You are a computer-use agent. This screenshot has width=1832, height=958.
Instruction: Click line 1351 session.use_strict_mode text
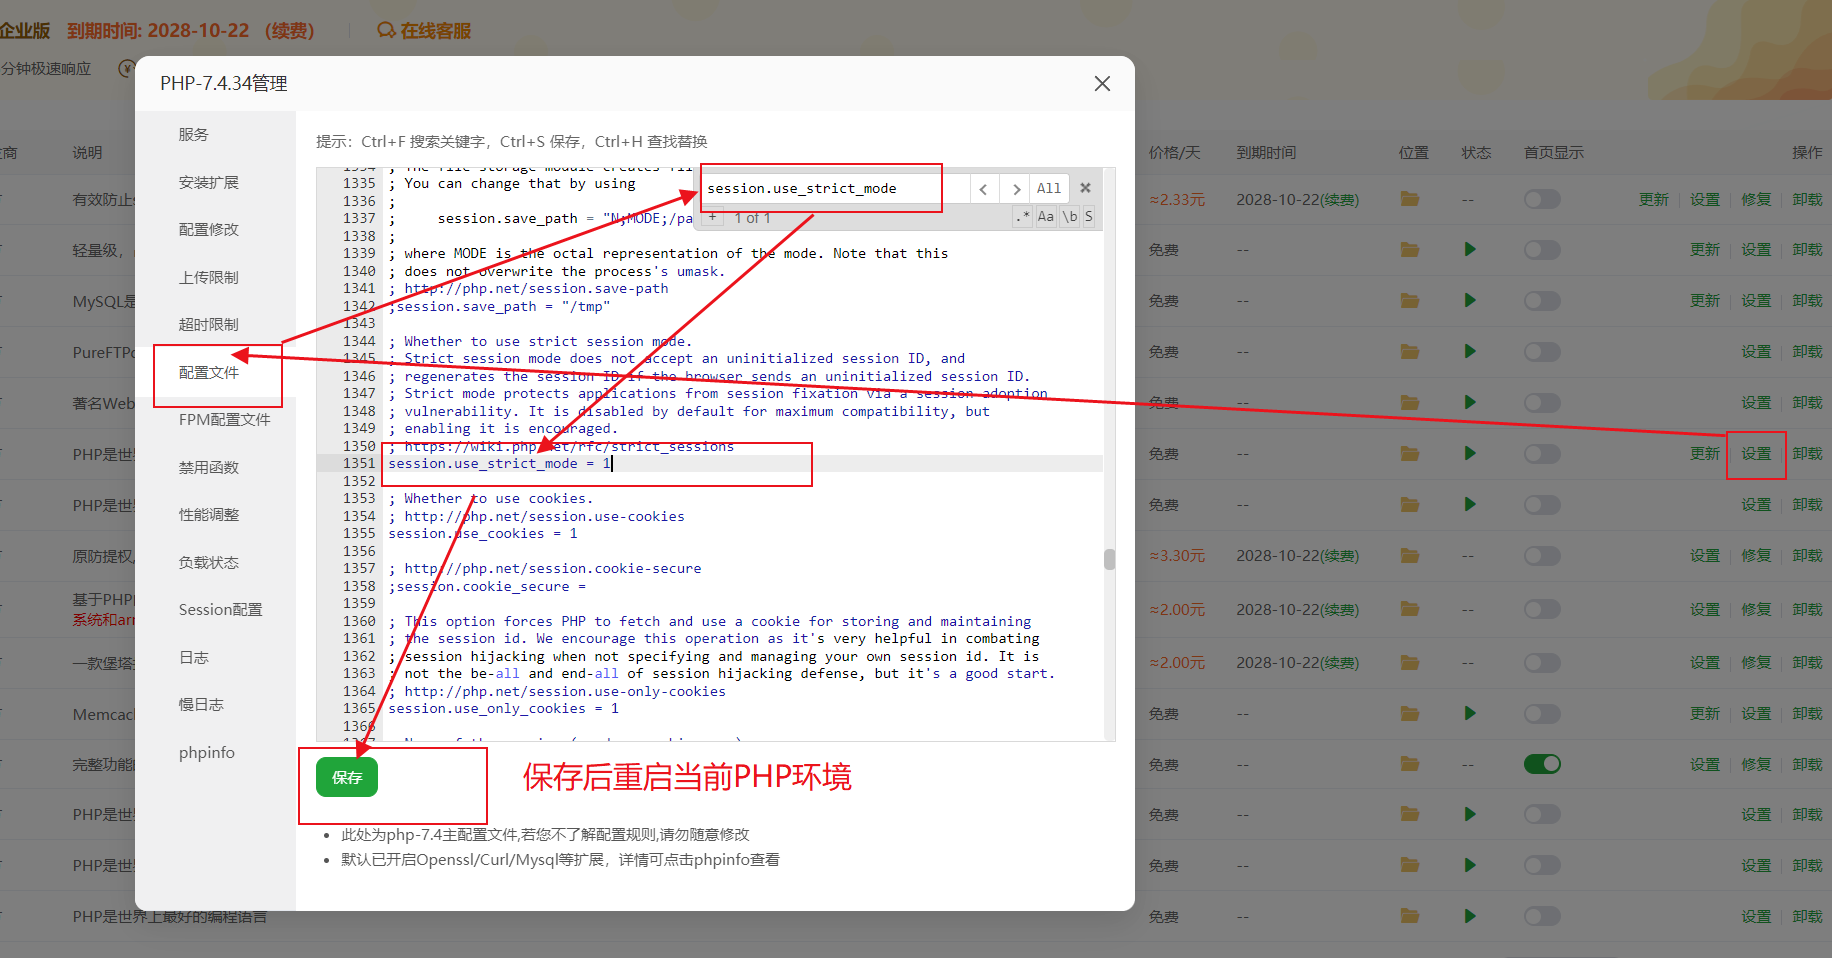(x=499, y=463)
